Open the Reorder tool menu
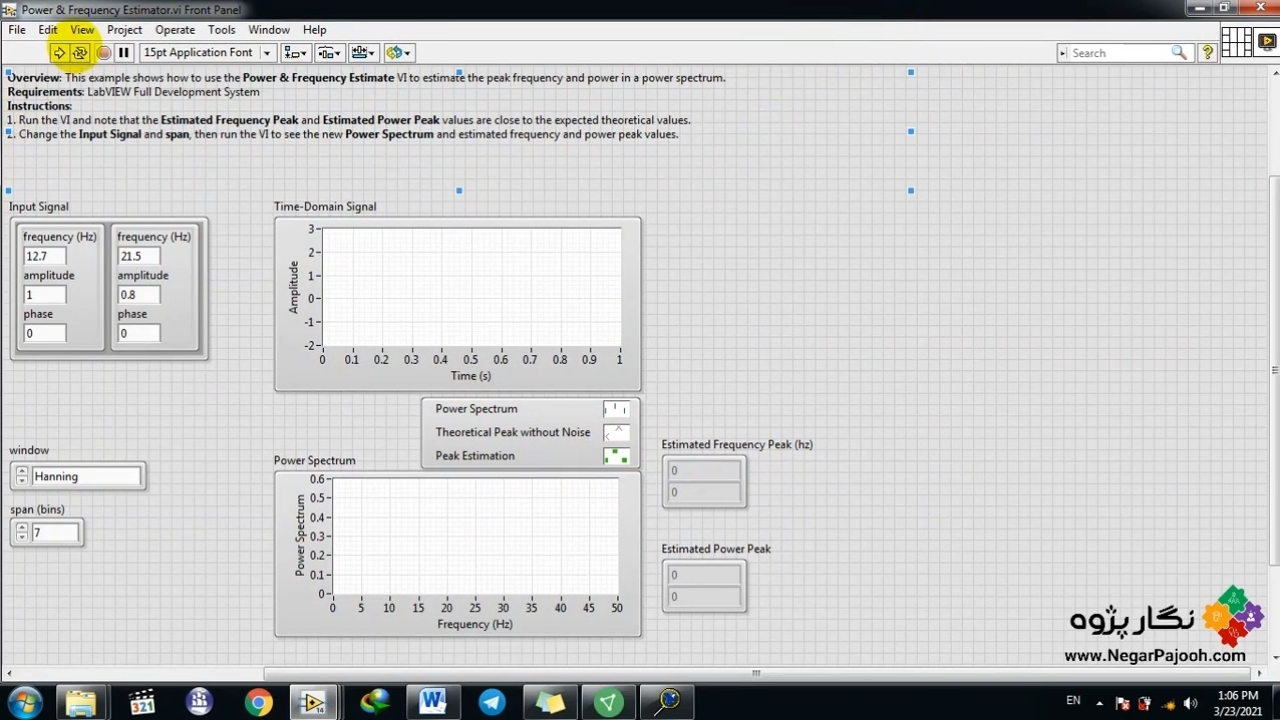The width and height of the screenshot is (1280, 720). [398, 53]
